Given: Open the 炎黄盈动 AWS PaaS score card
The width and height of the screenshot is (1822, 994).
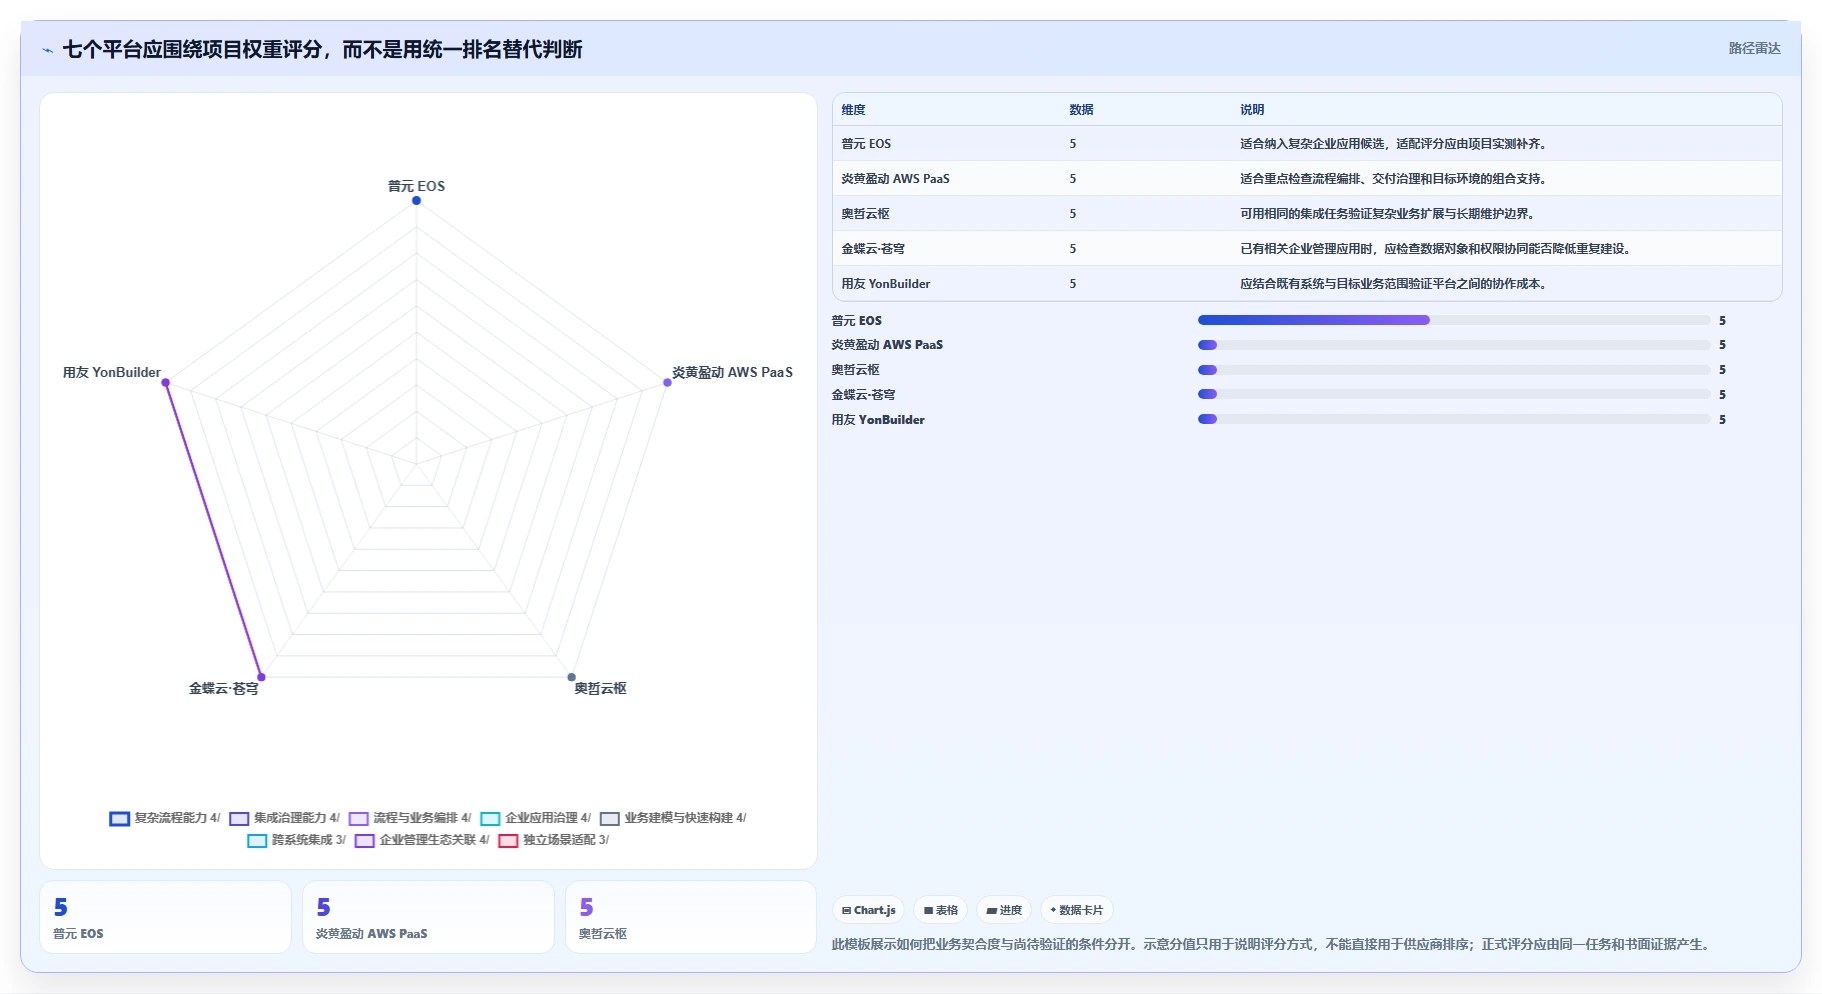Looking at the screenshot, I should [x=428, y=917].
